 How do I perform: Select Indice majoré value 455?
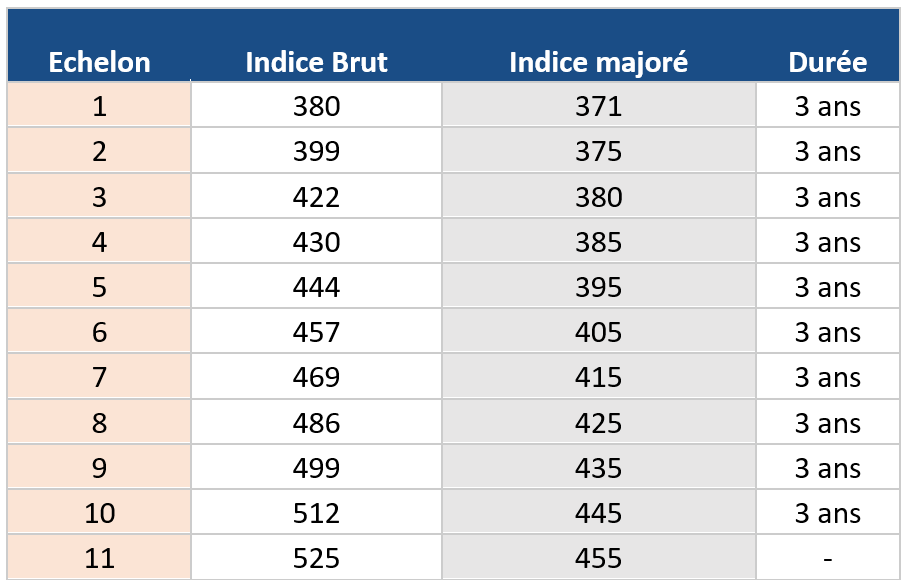click(x=598, y=558)
